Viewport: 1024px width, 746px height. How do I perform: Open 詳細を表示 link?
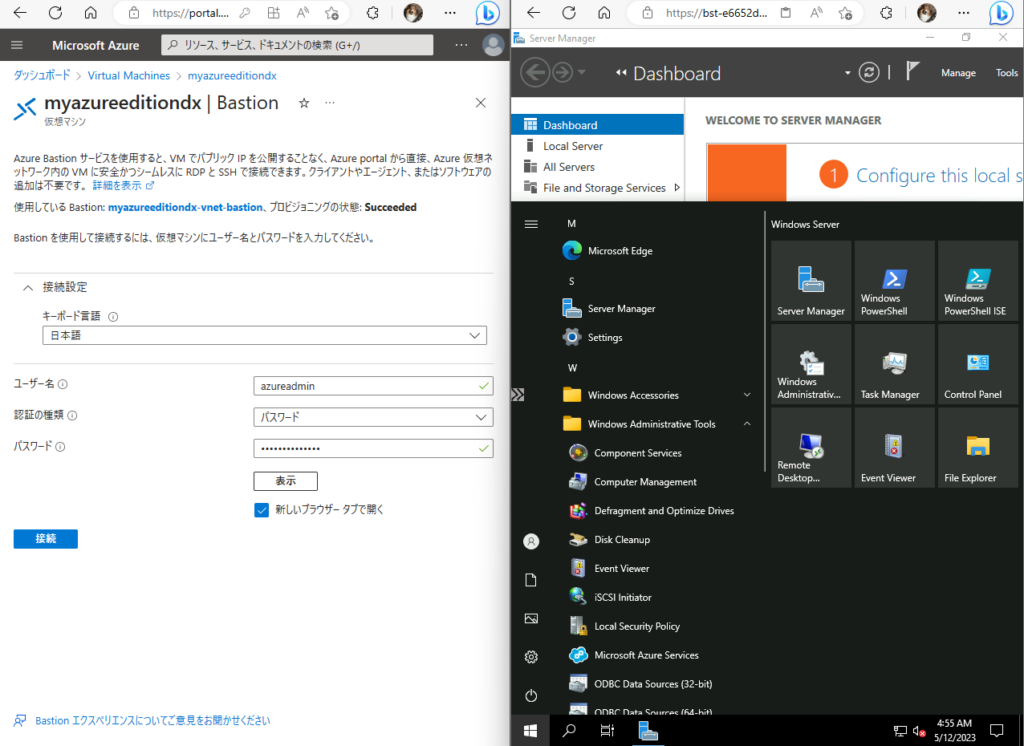click(123, 186)
